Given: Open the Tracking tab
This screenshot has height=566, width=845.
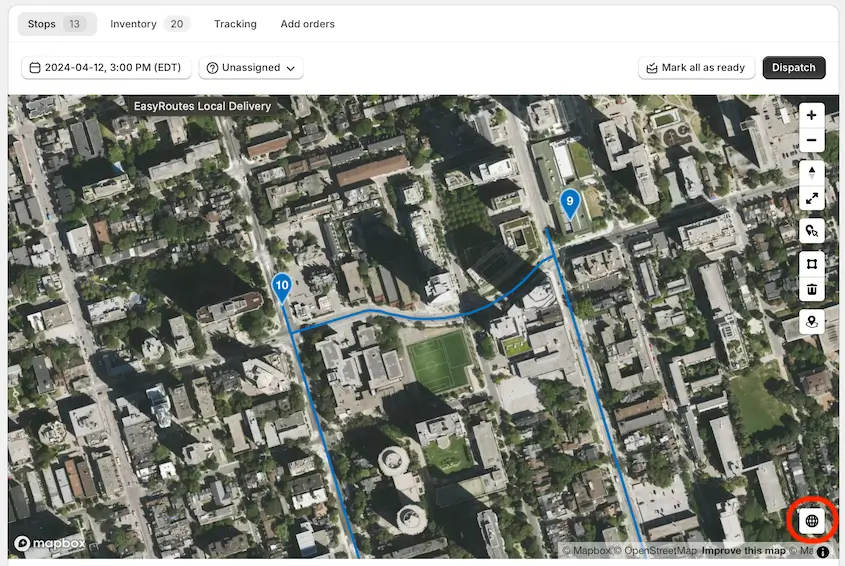Looking at the screenshot, I should [x=236, y=24].
